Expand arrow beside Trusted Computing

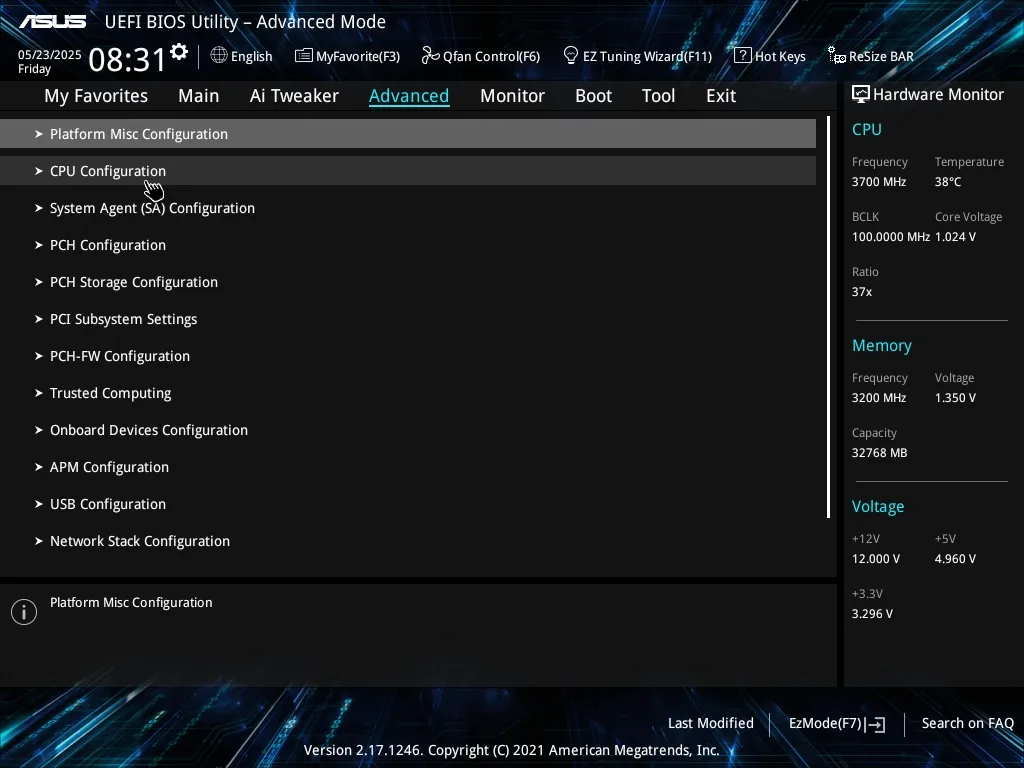(x=39, y=393)
